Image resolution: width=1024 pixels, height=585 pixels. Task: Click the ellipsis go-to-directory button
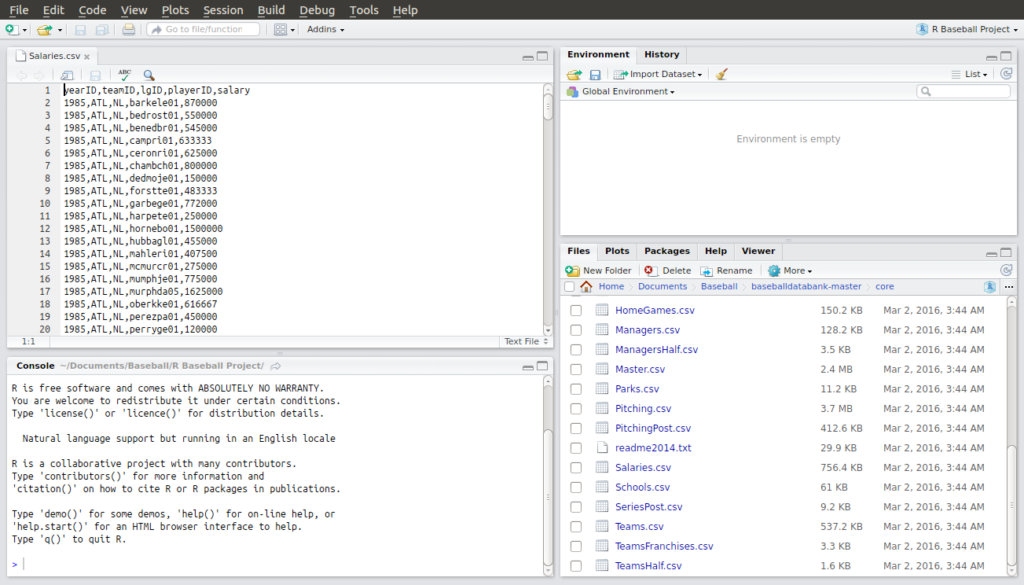click(1009, 287)
